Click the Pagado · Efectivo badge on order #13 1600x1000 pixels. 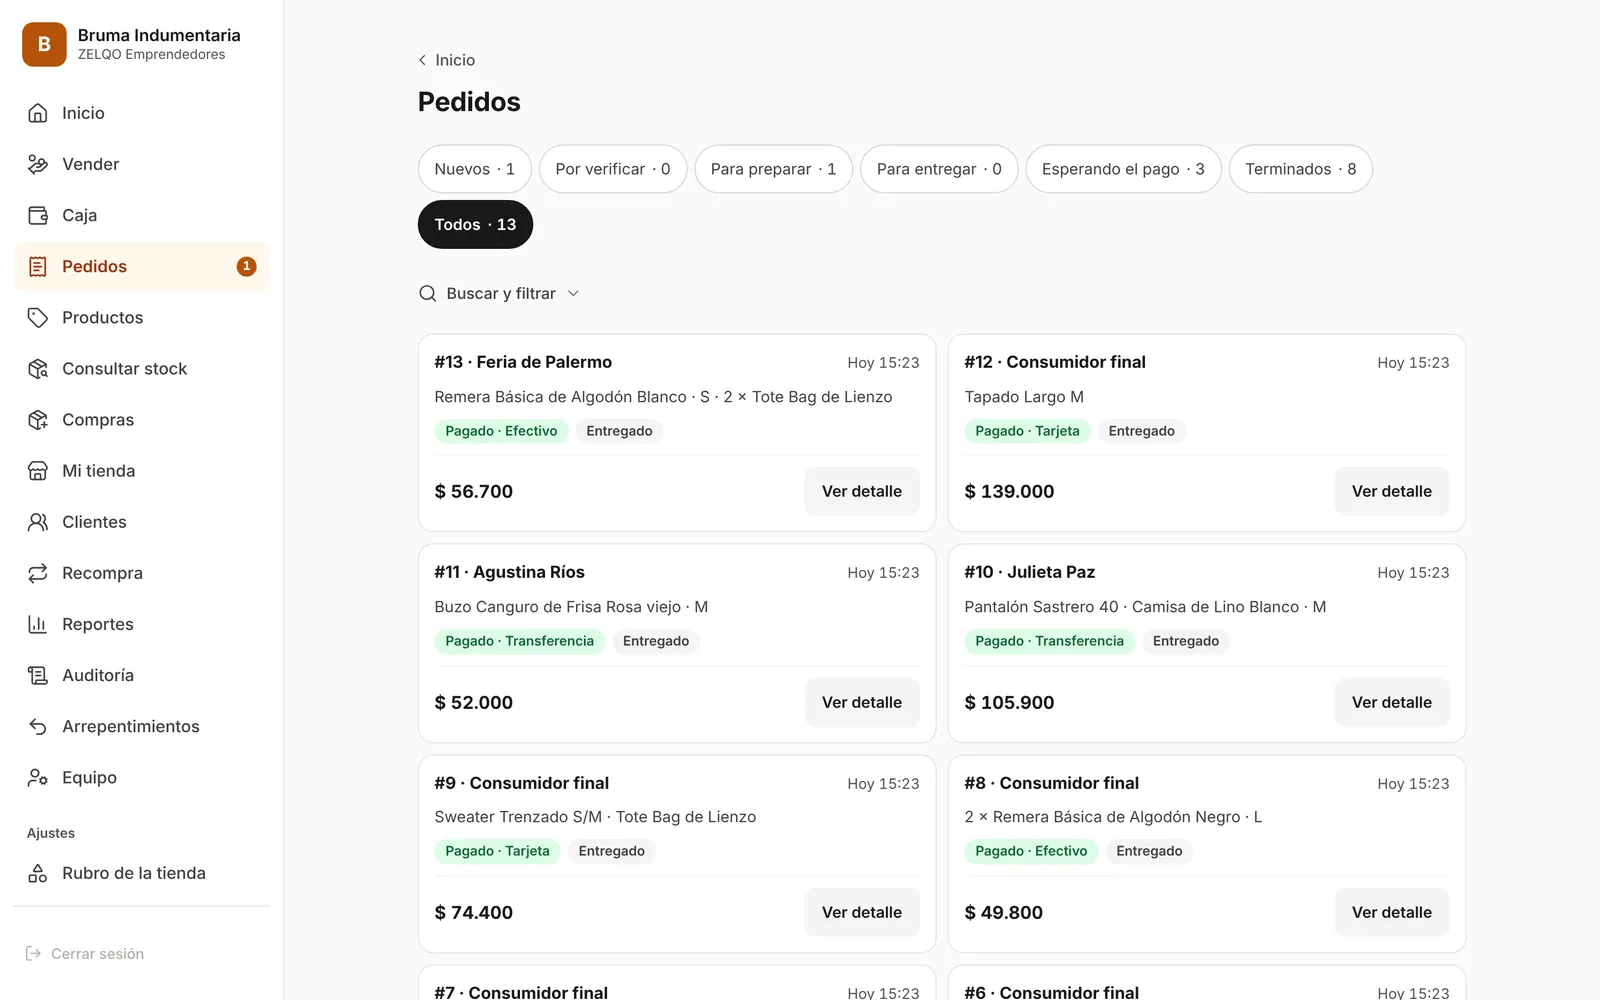coord(501,431)
